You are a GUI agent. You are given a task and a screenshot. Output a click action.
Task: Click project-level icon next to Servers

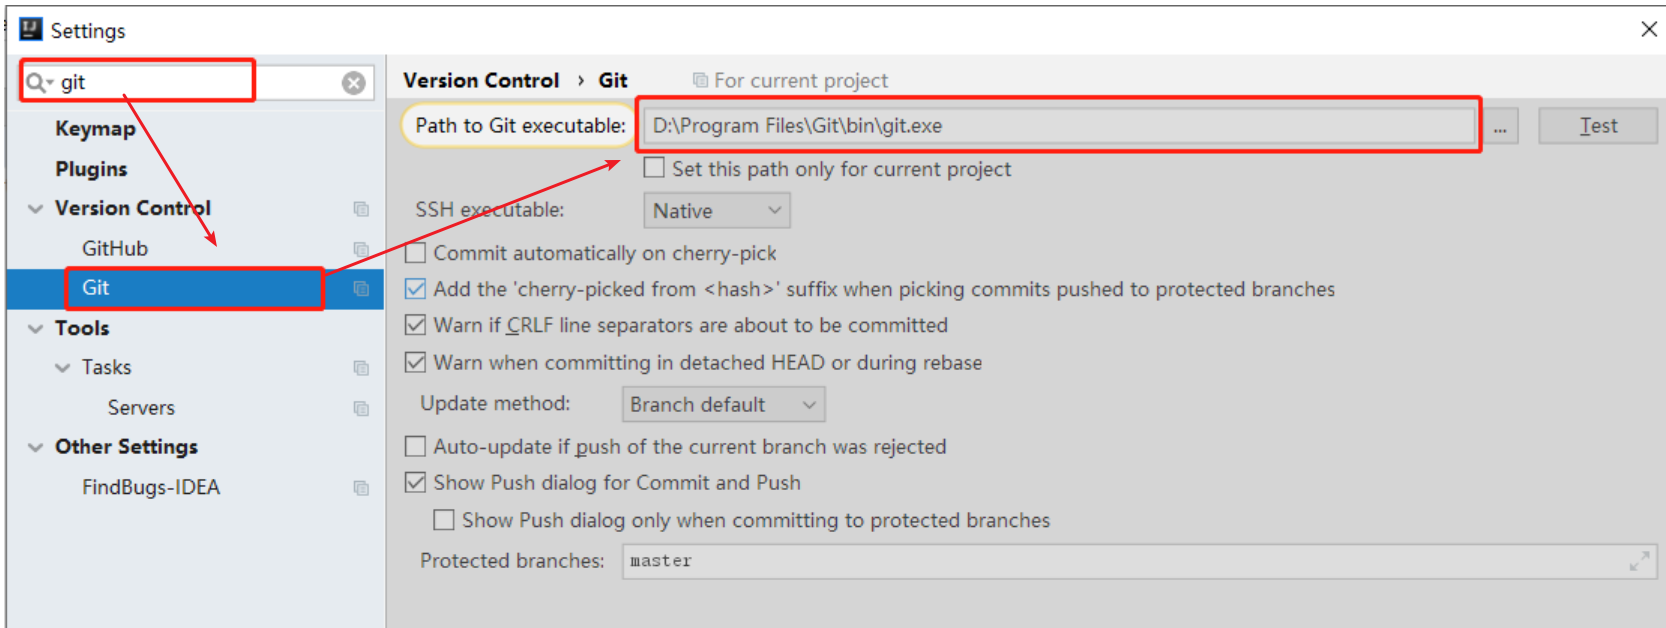pos(361,408)
